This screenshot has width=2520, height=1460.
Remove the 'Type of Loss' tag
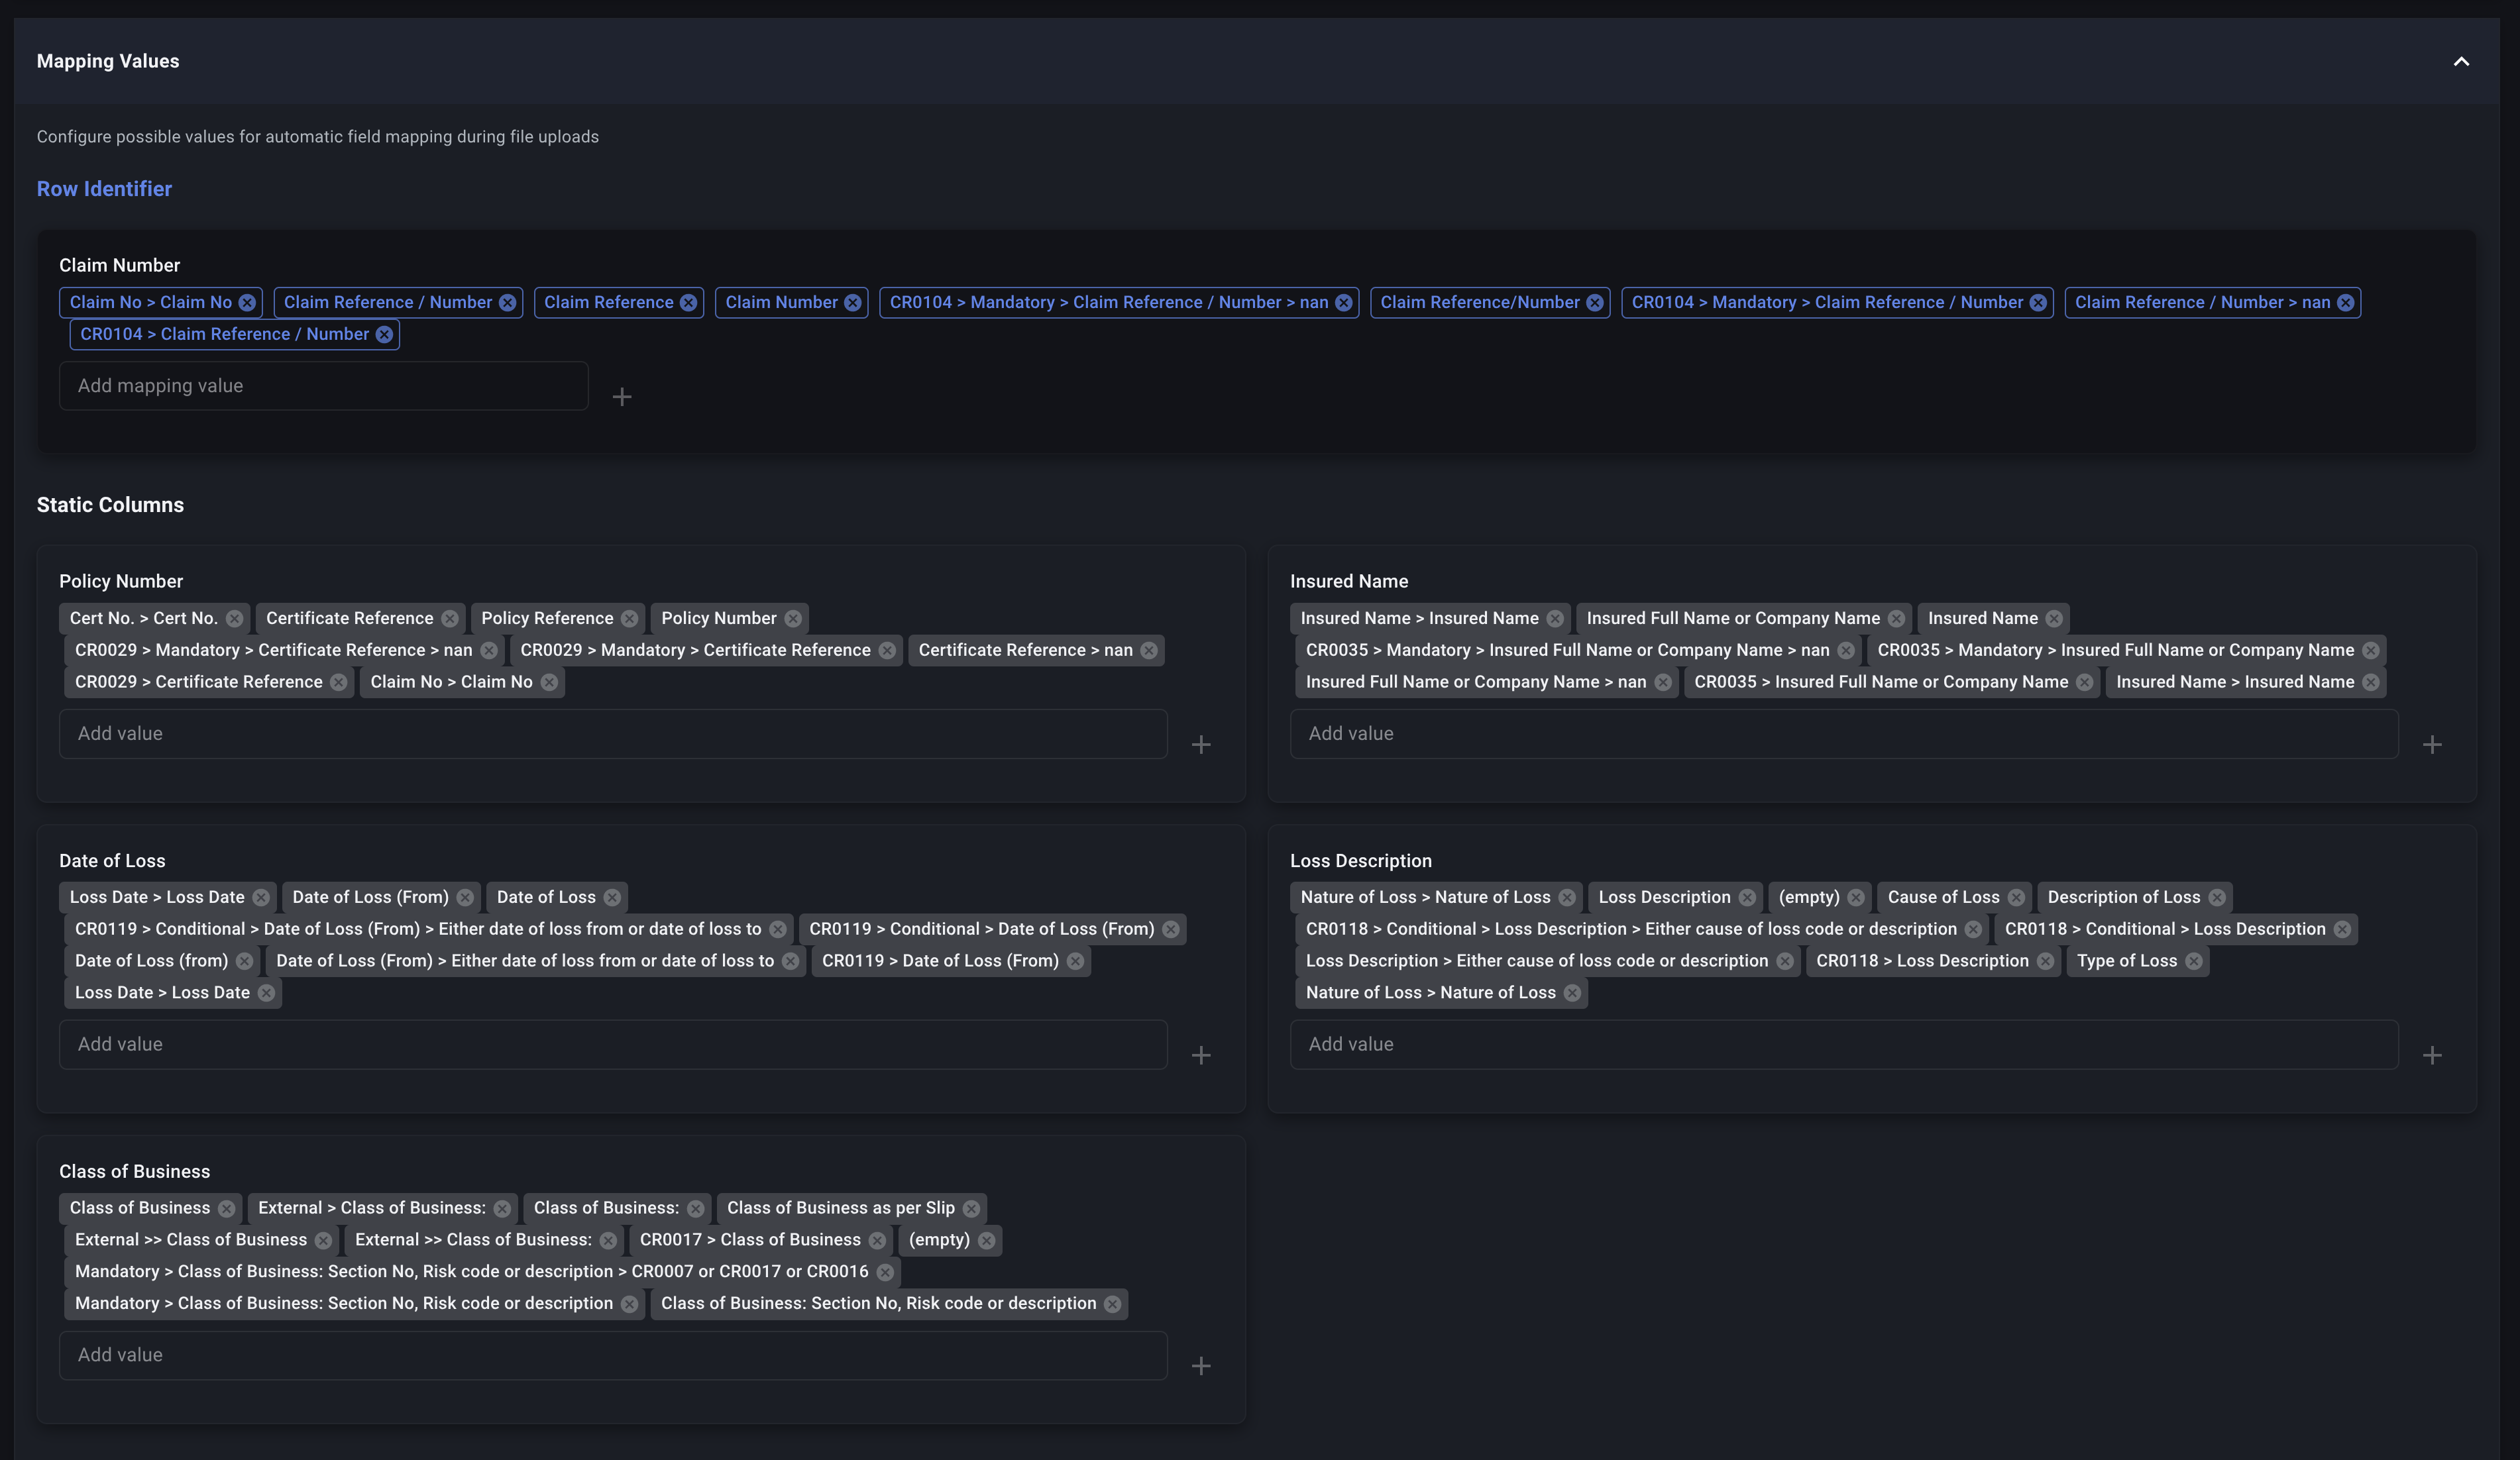(x=2193, y=961)
